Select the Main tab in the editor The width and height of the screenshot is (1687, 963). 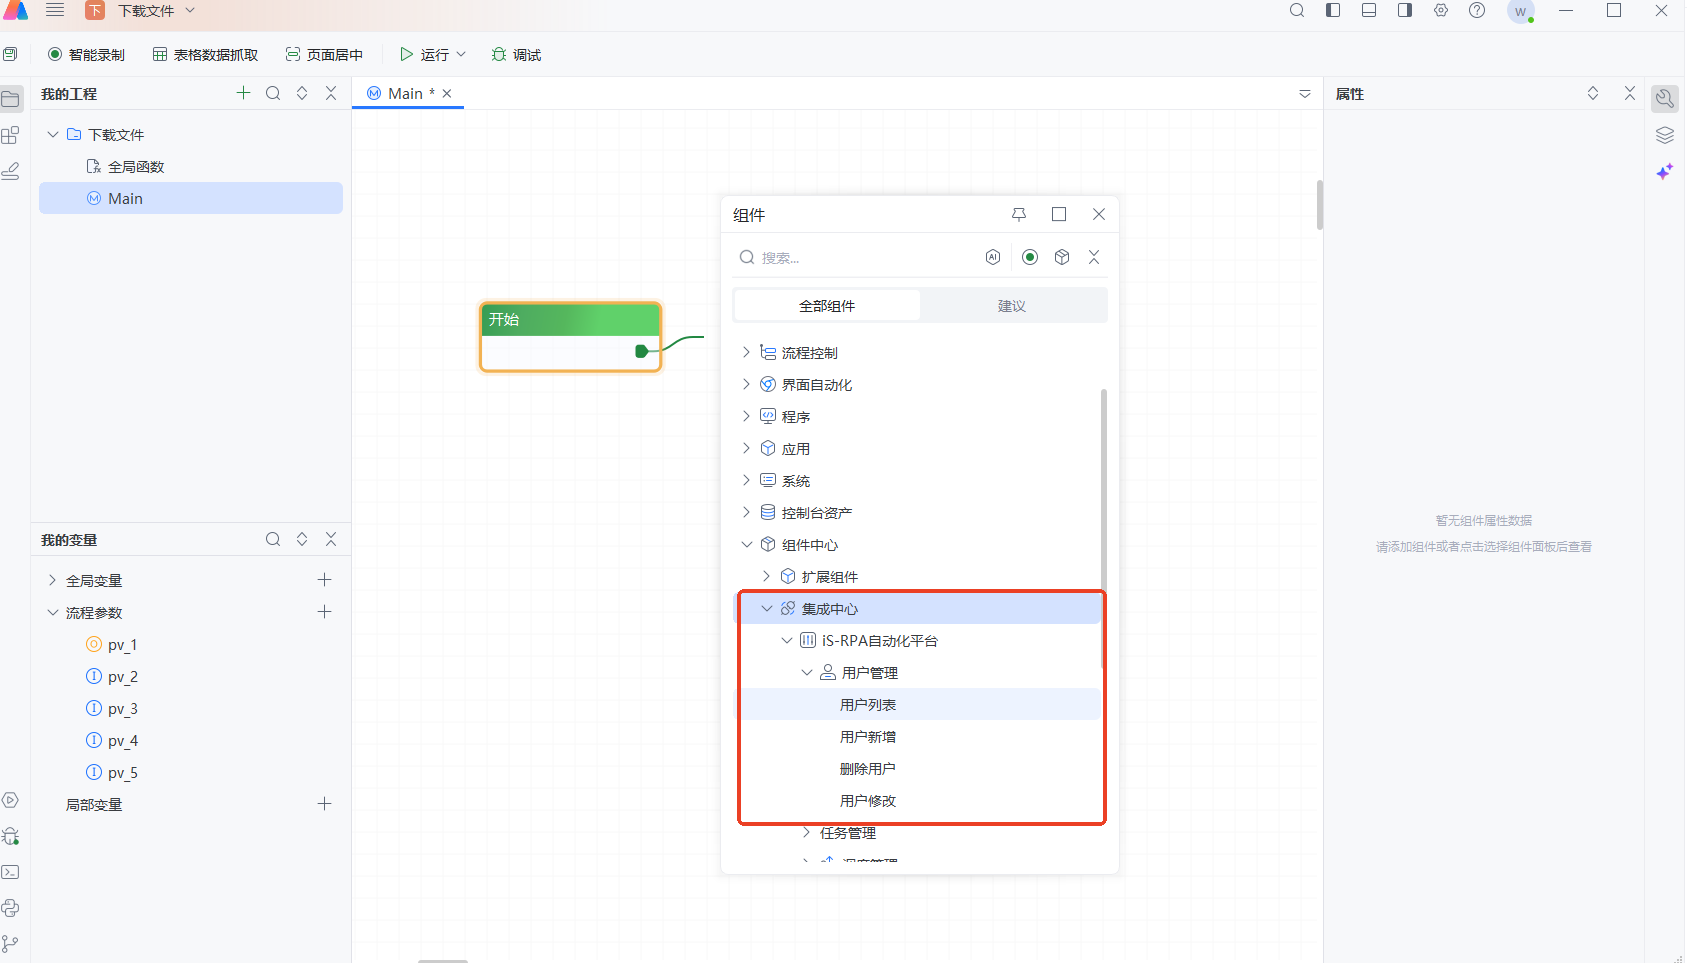click(x=404, y=93)
